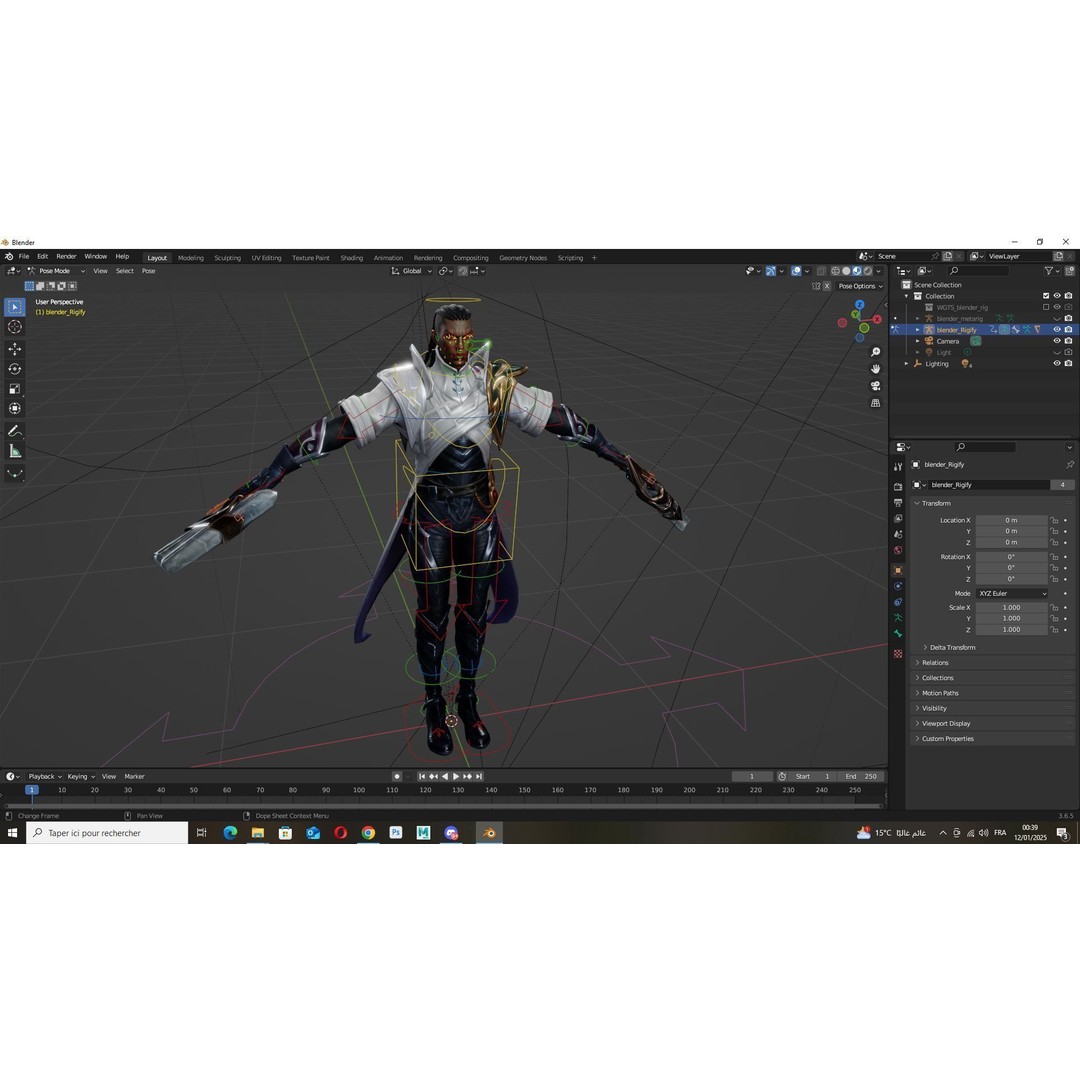Select the Move tool
This screenshot has width=1080, height=1080.
[14, 349]
